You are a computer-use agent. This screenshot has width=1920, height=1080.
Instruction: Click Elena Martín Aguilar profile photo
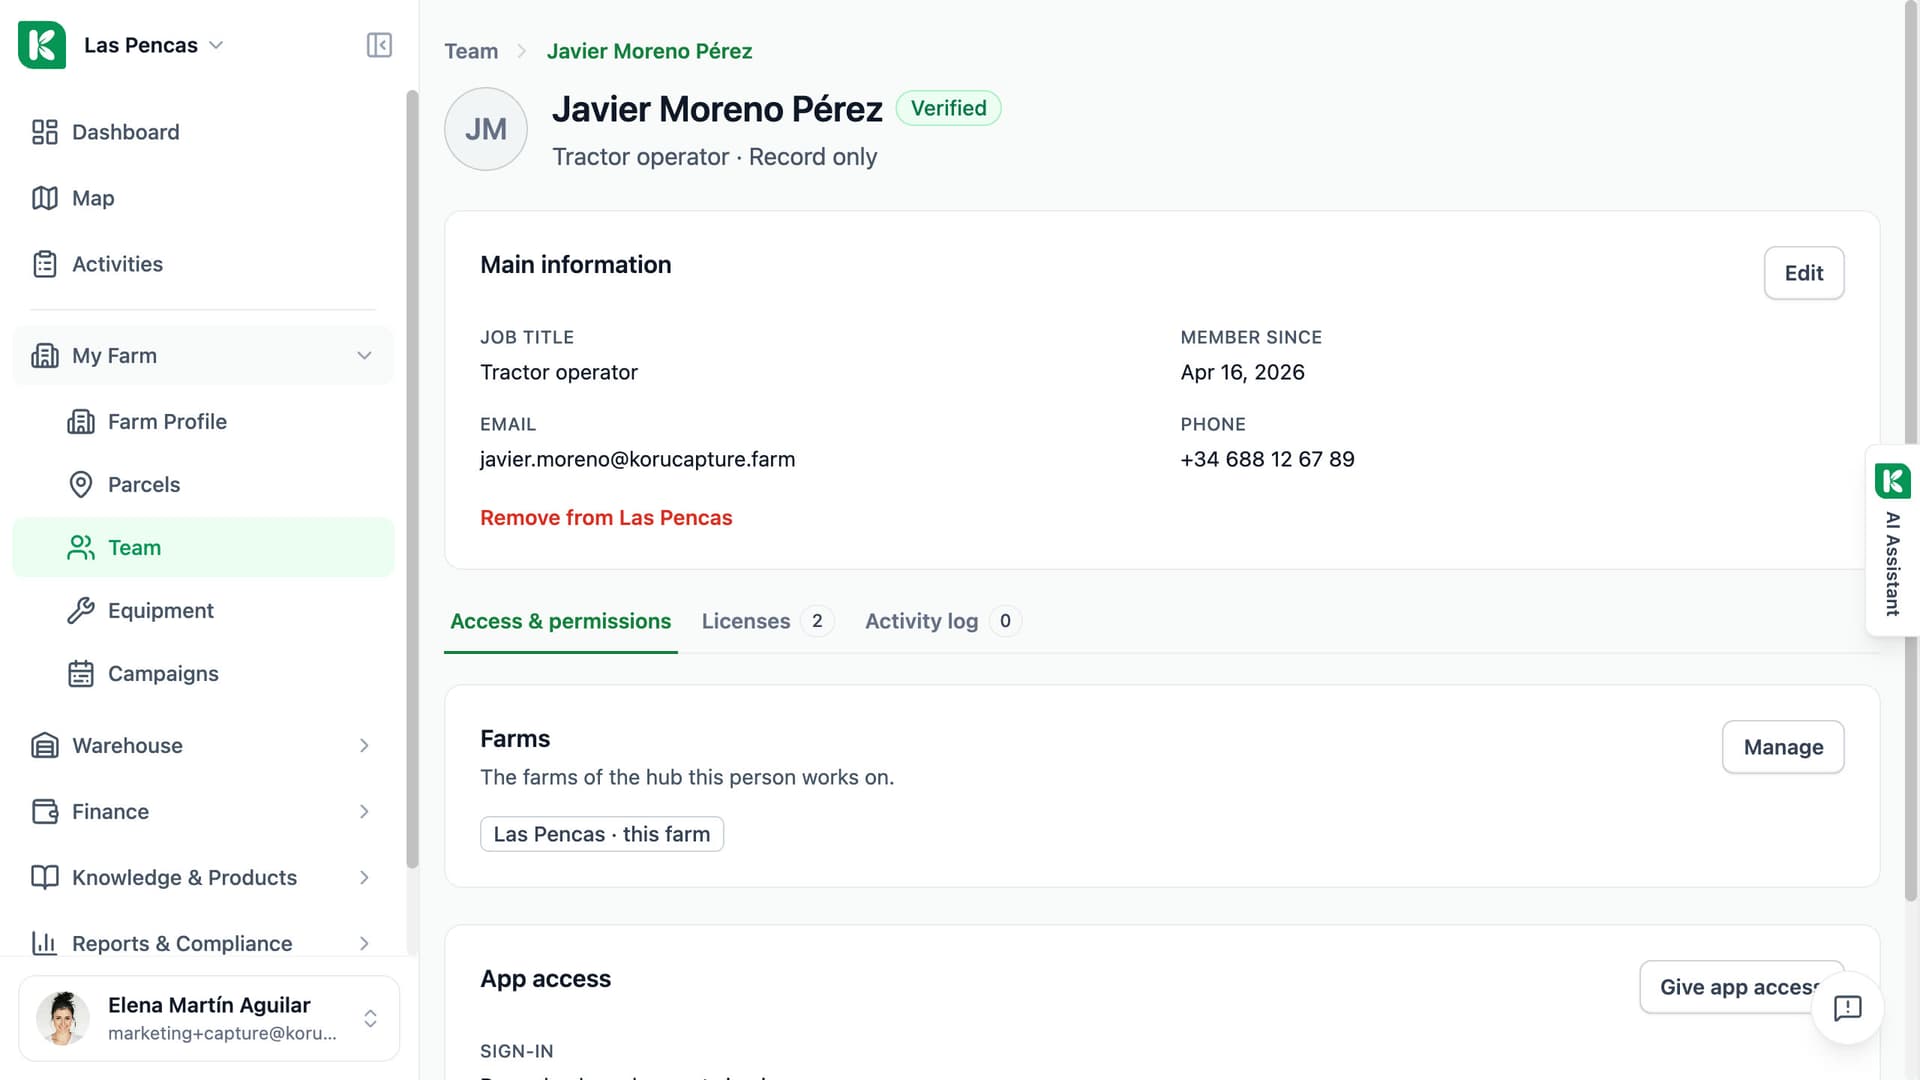(x=63, y=1018)
